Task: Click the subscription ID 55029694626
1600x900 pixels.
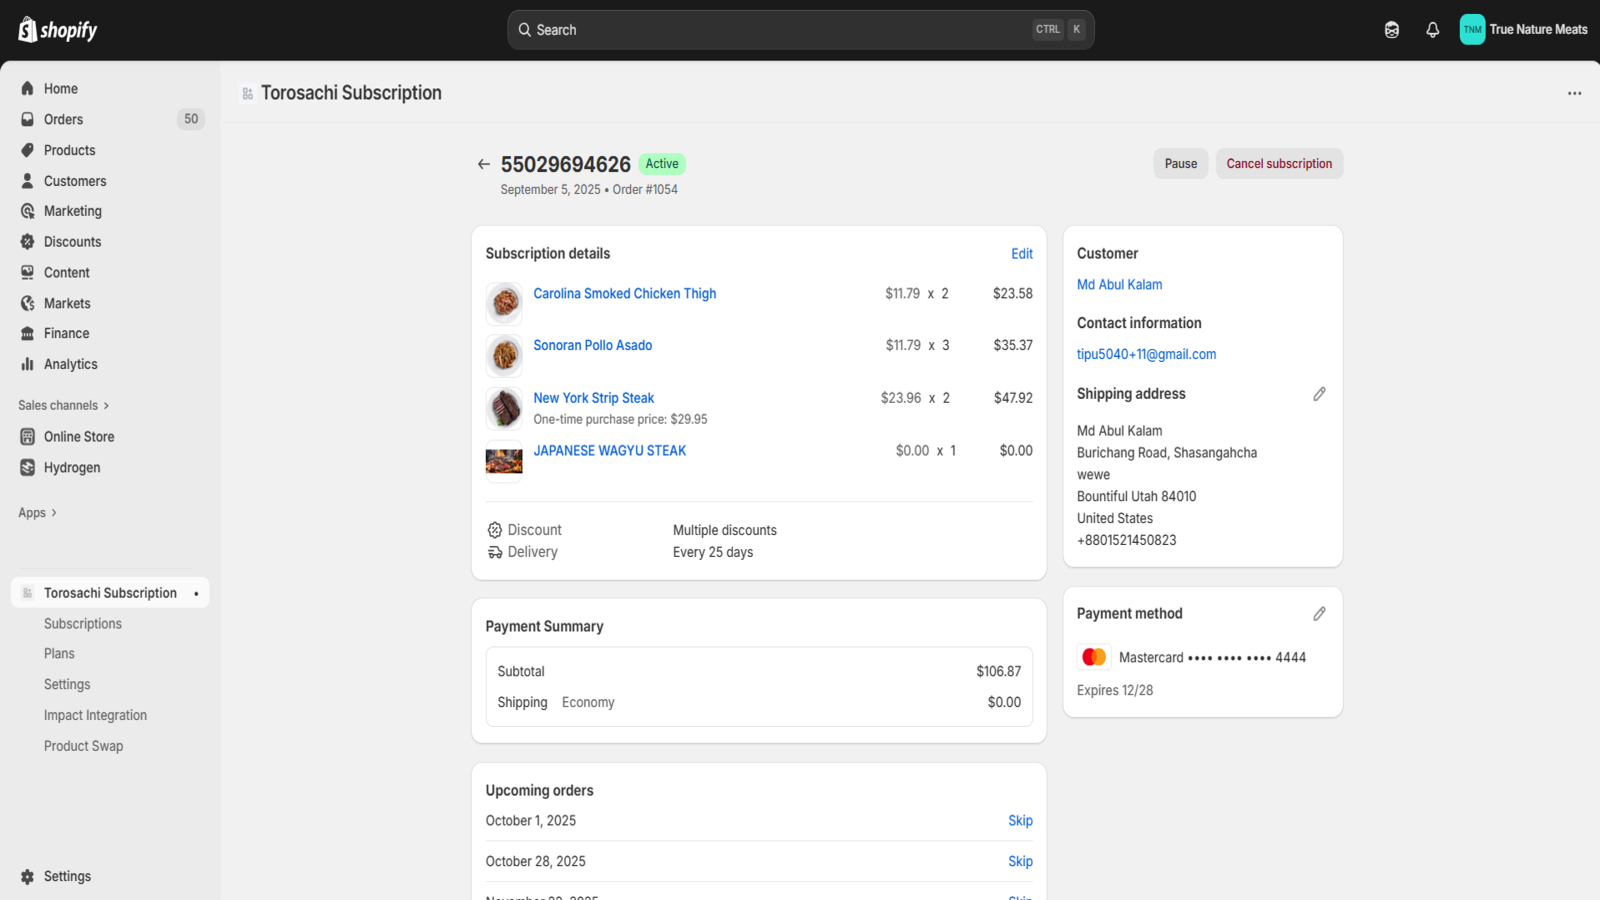Action: coord(566,165)
